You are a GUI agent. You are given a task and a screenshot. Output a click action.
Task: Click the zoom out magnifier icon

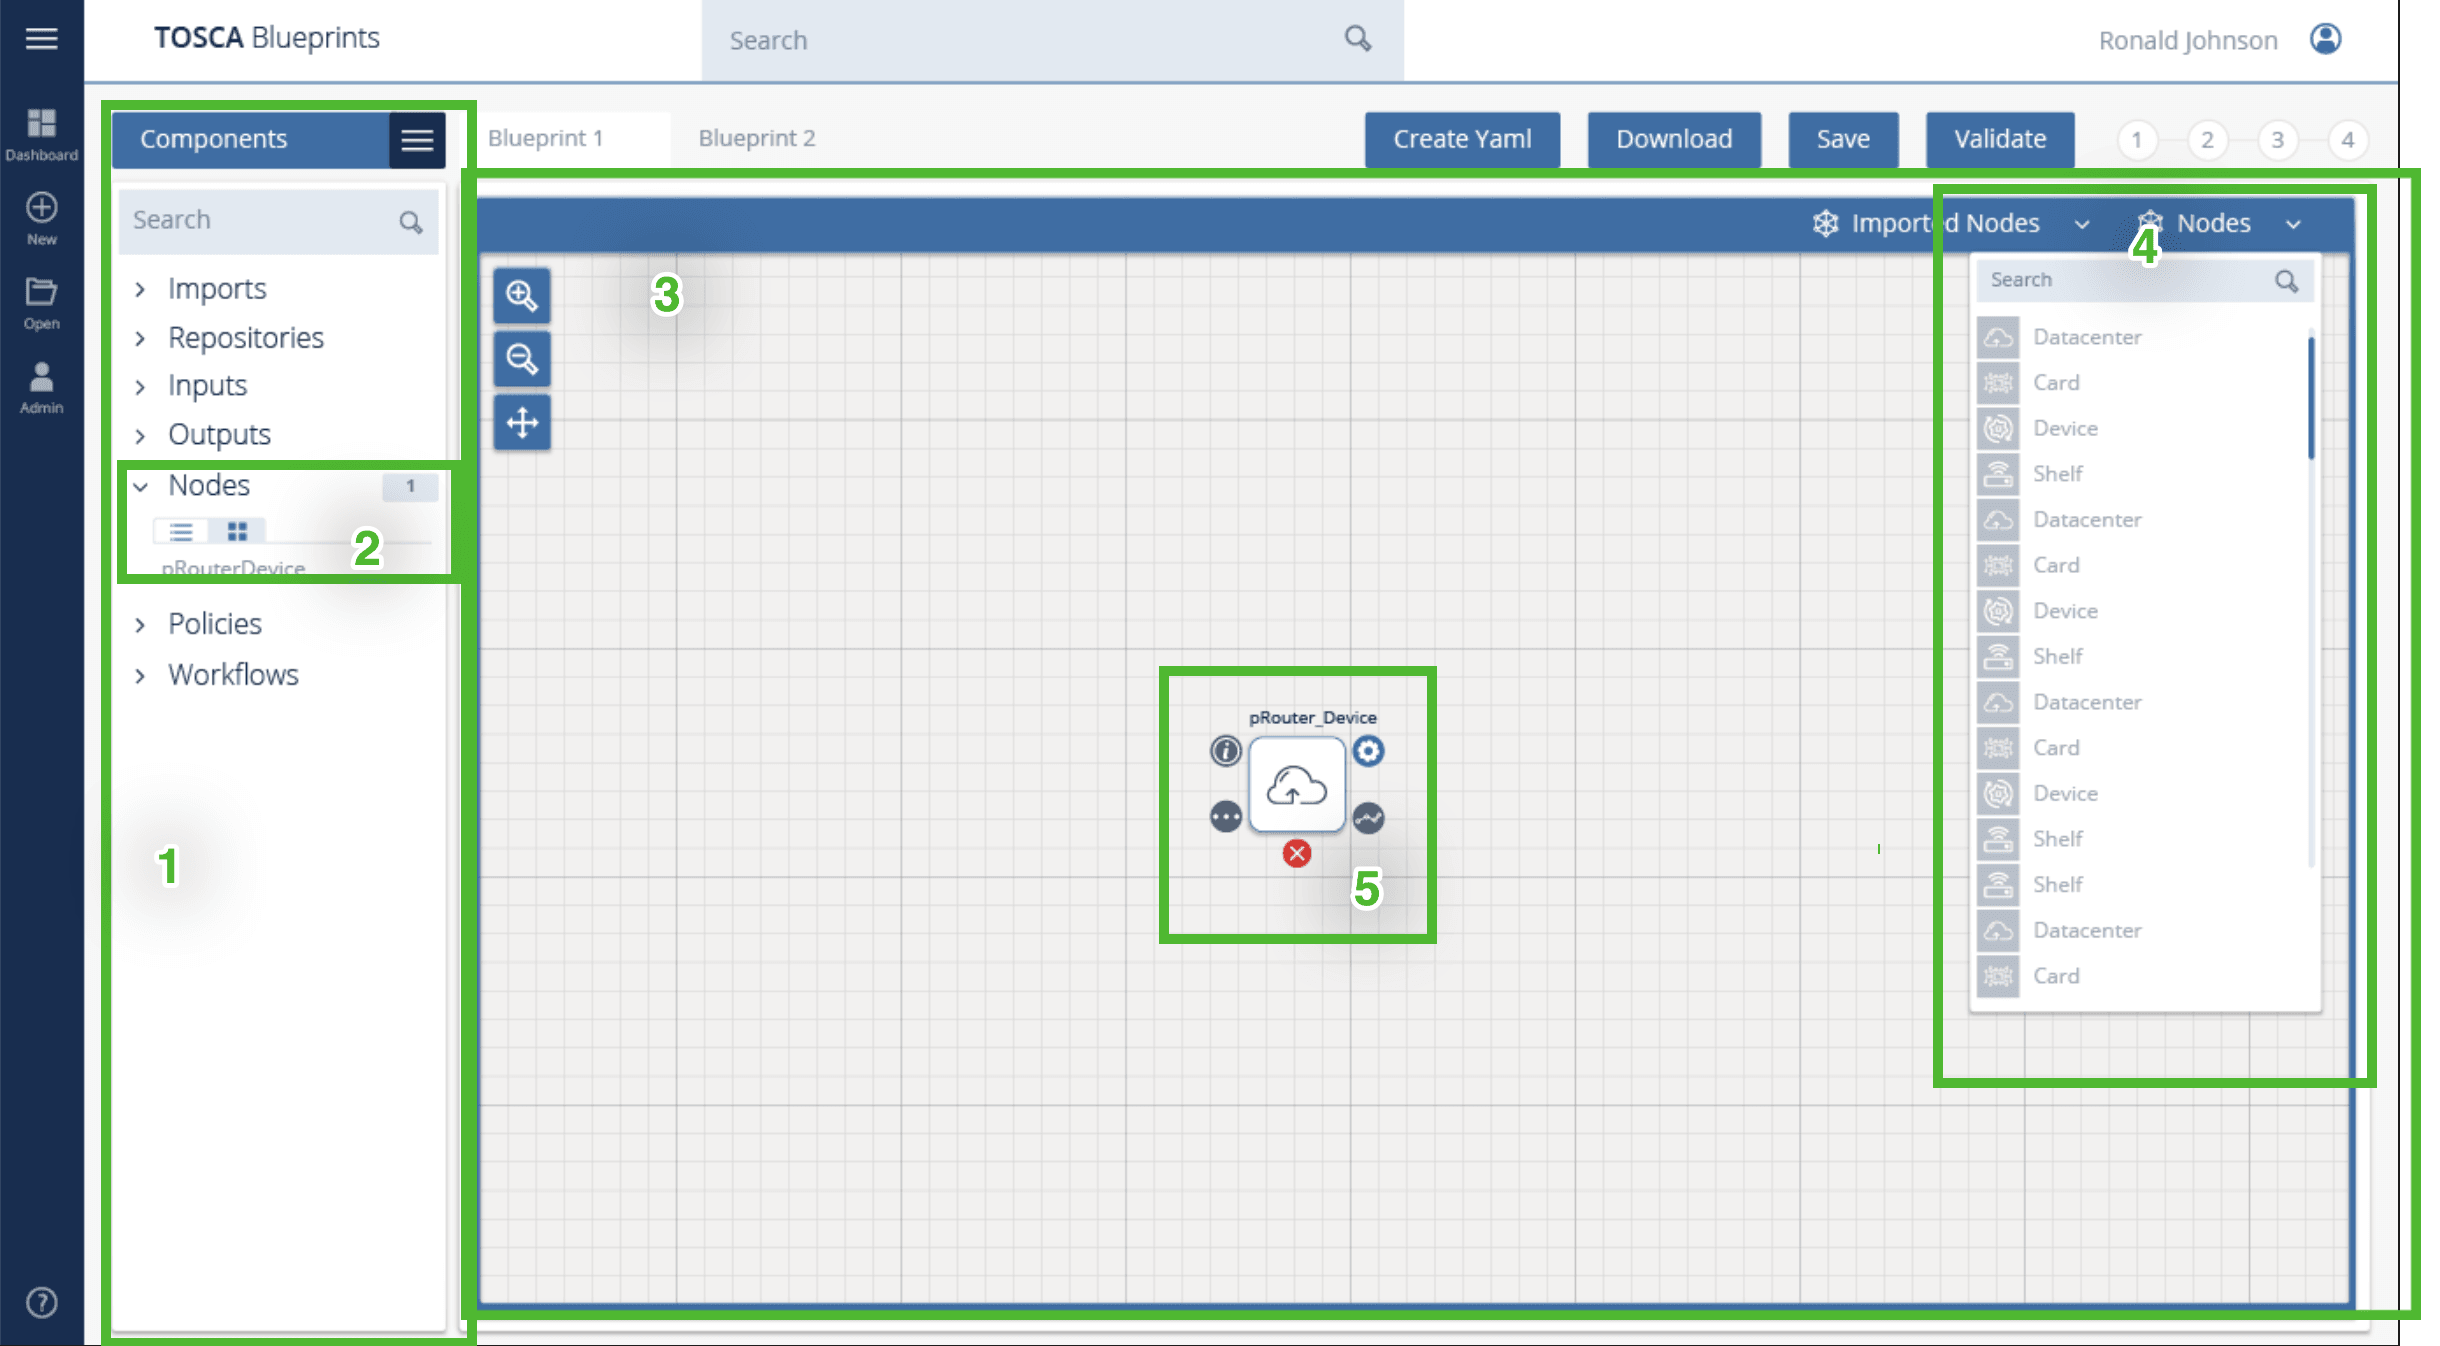click(521, 358)
